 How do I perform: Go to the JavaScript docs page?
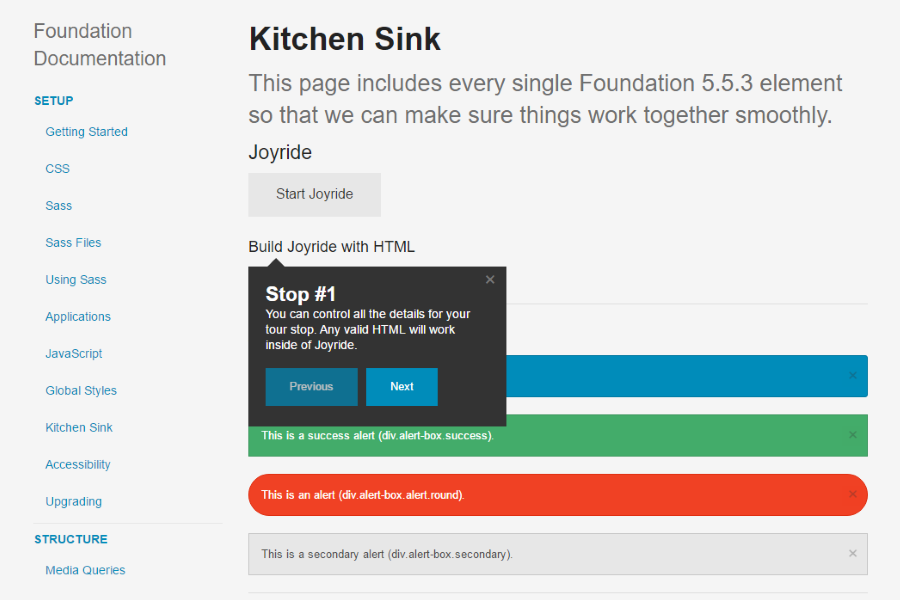tap(74, 354)
